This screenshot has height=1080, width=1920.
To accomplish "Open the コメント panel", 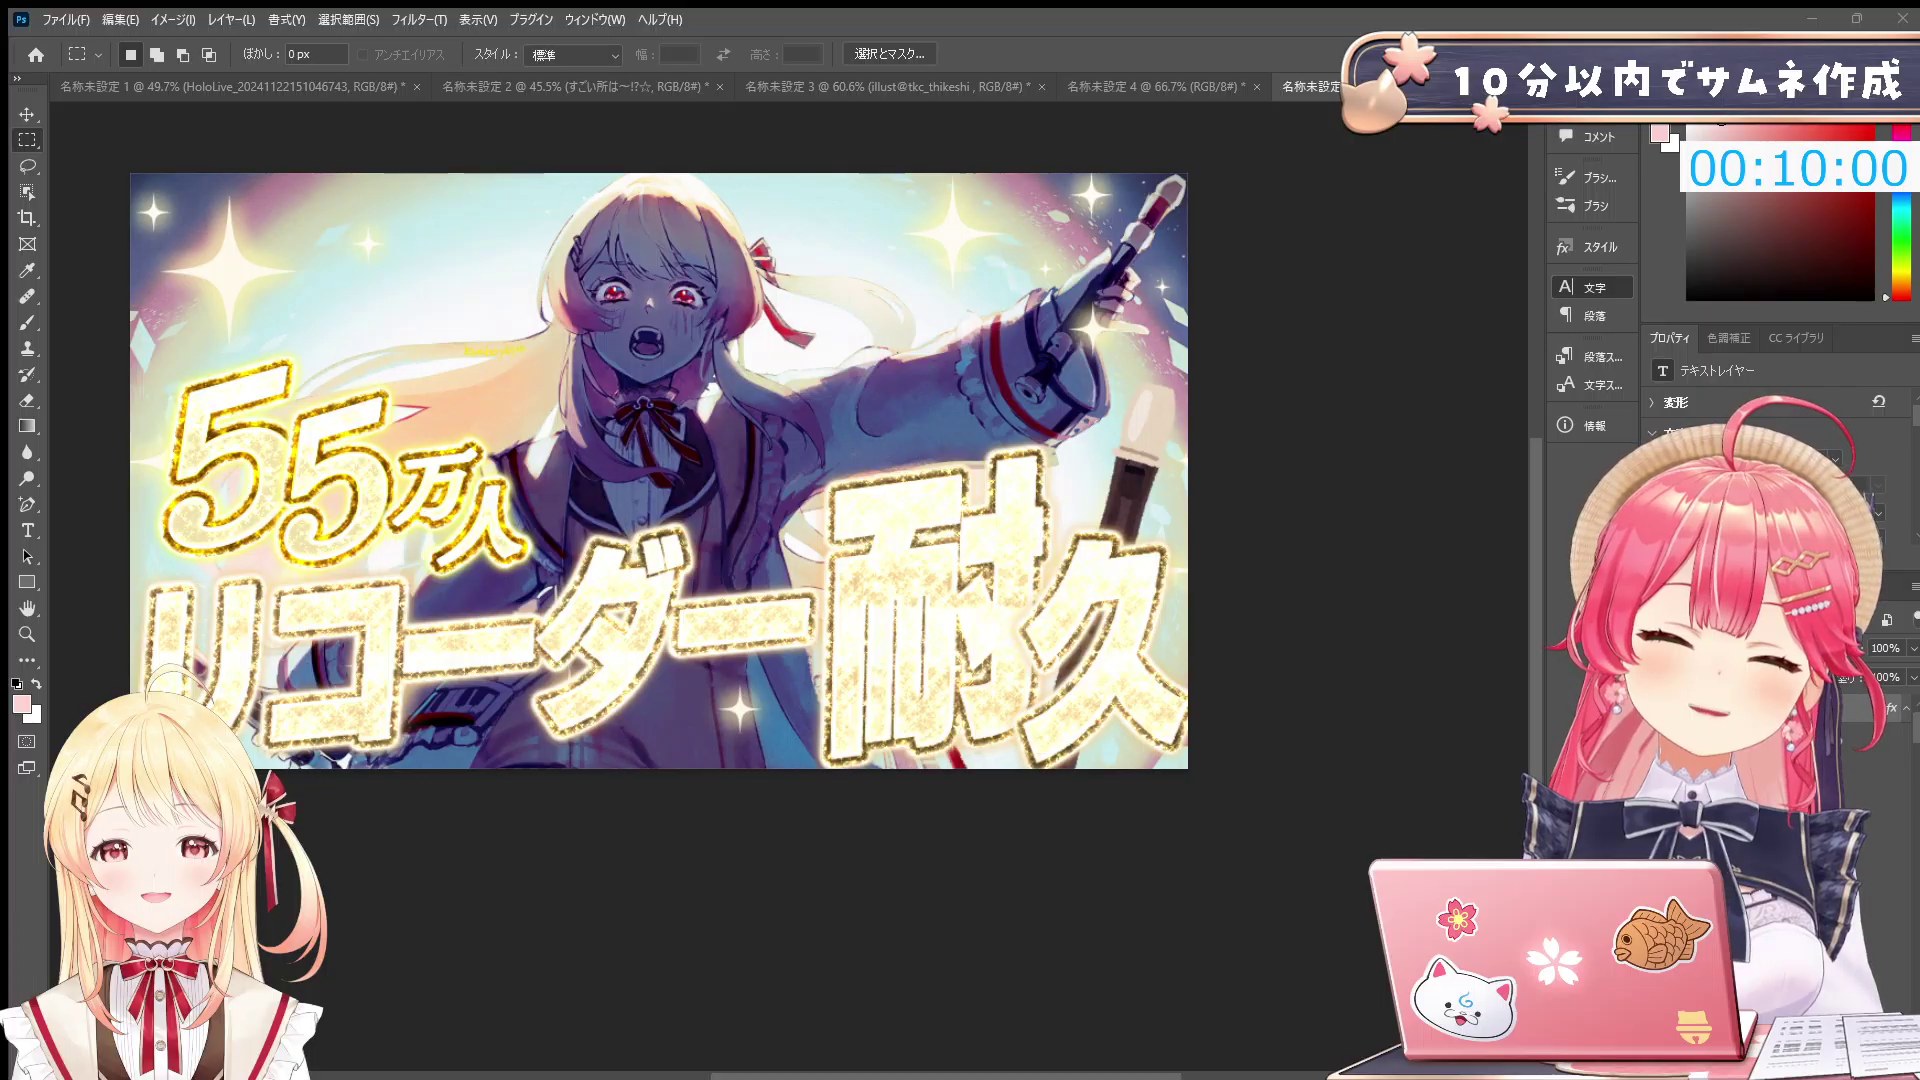I will click(1592, 137).
